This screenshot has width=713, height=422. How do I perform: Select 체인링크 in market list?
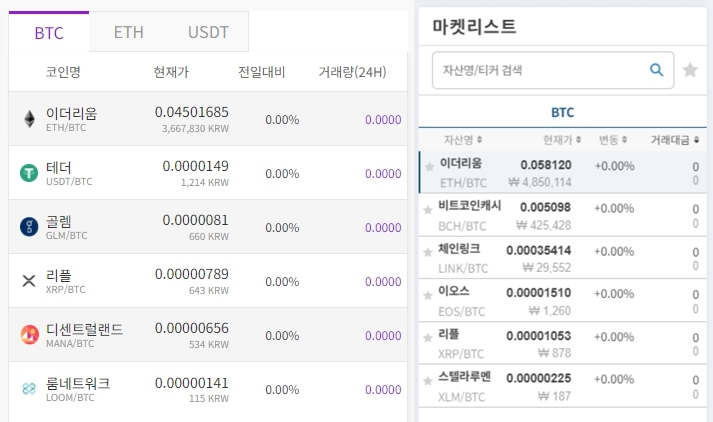[459, 248]
